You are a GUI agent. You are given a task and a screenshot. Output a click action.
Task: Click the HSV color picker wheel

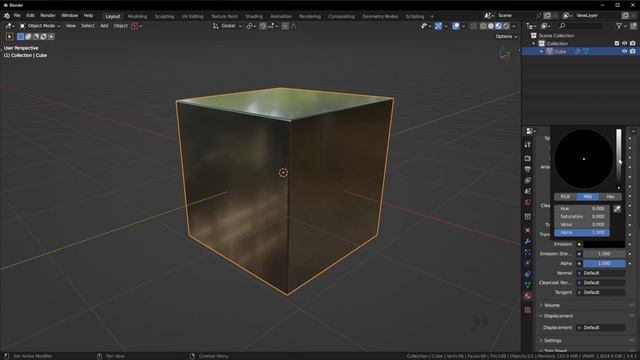584,159
